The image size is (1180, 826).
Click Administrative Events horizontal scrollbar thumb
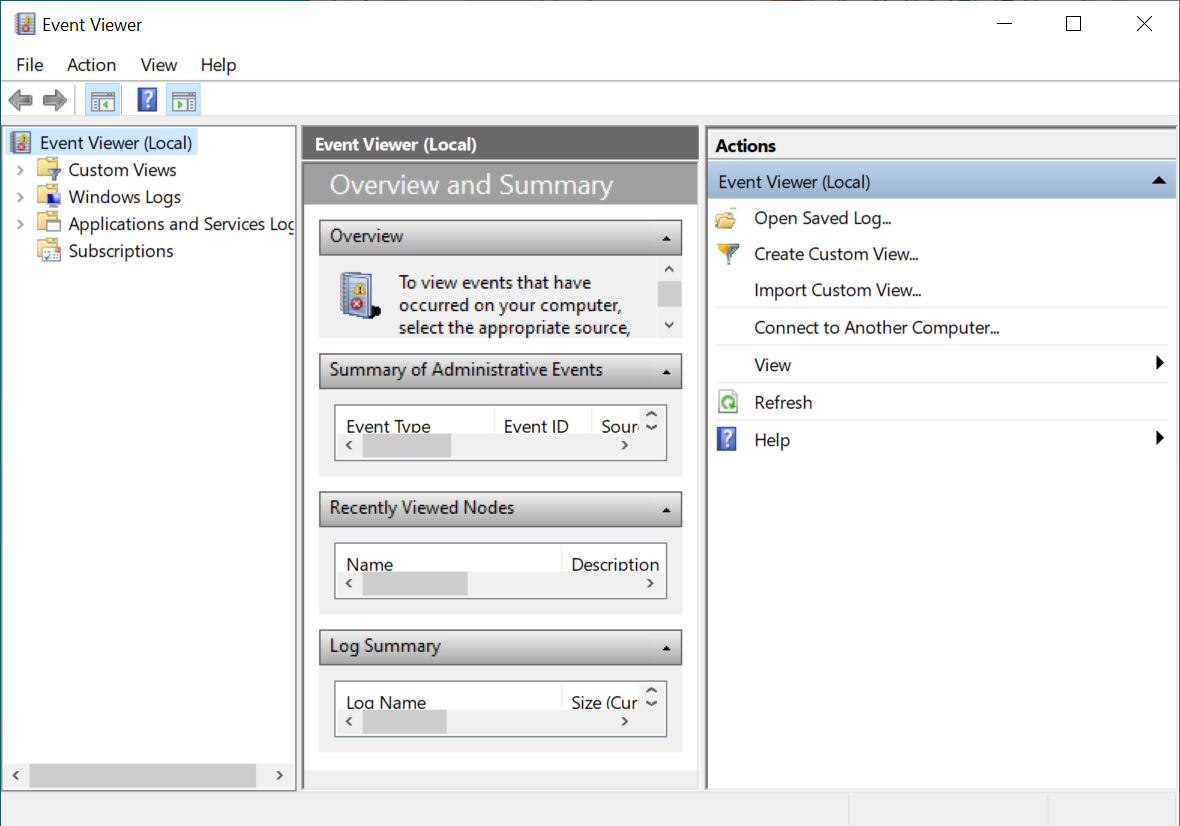pos(406,445)
